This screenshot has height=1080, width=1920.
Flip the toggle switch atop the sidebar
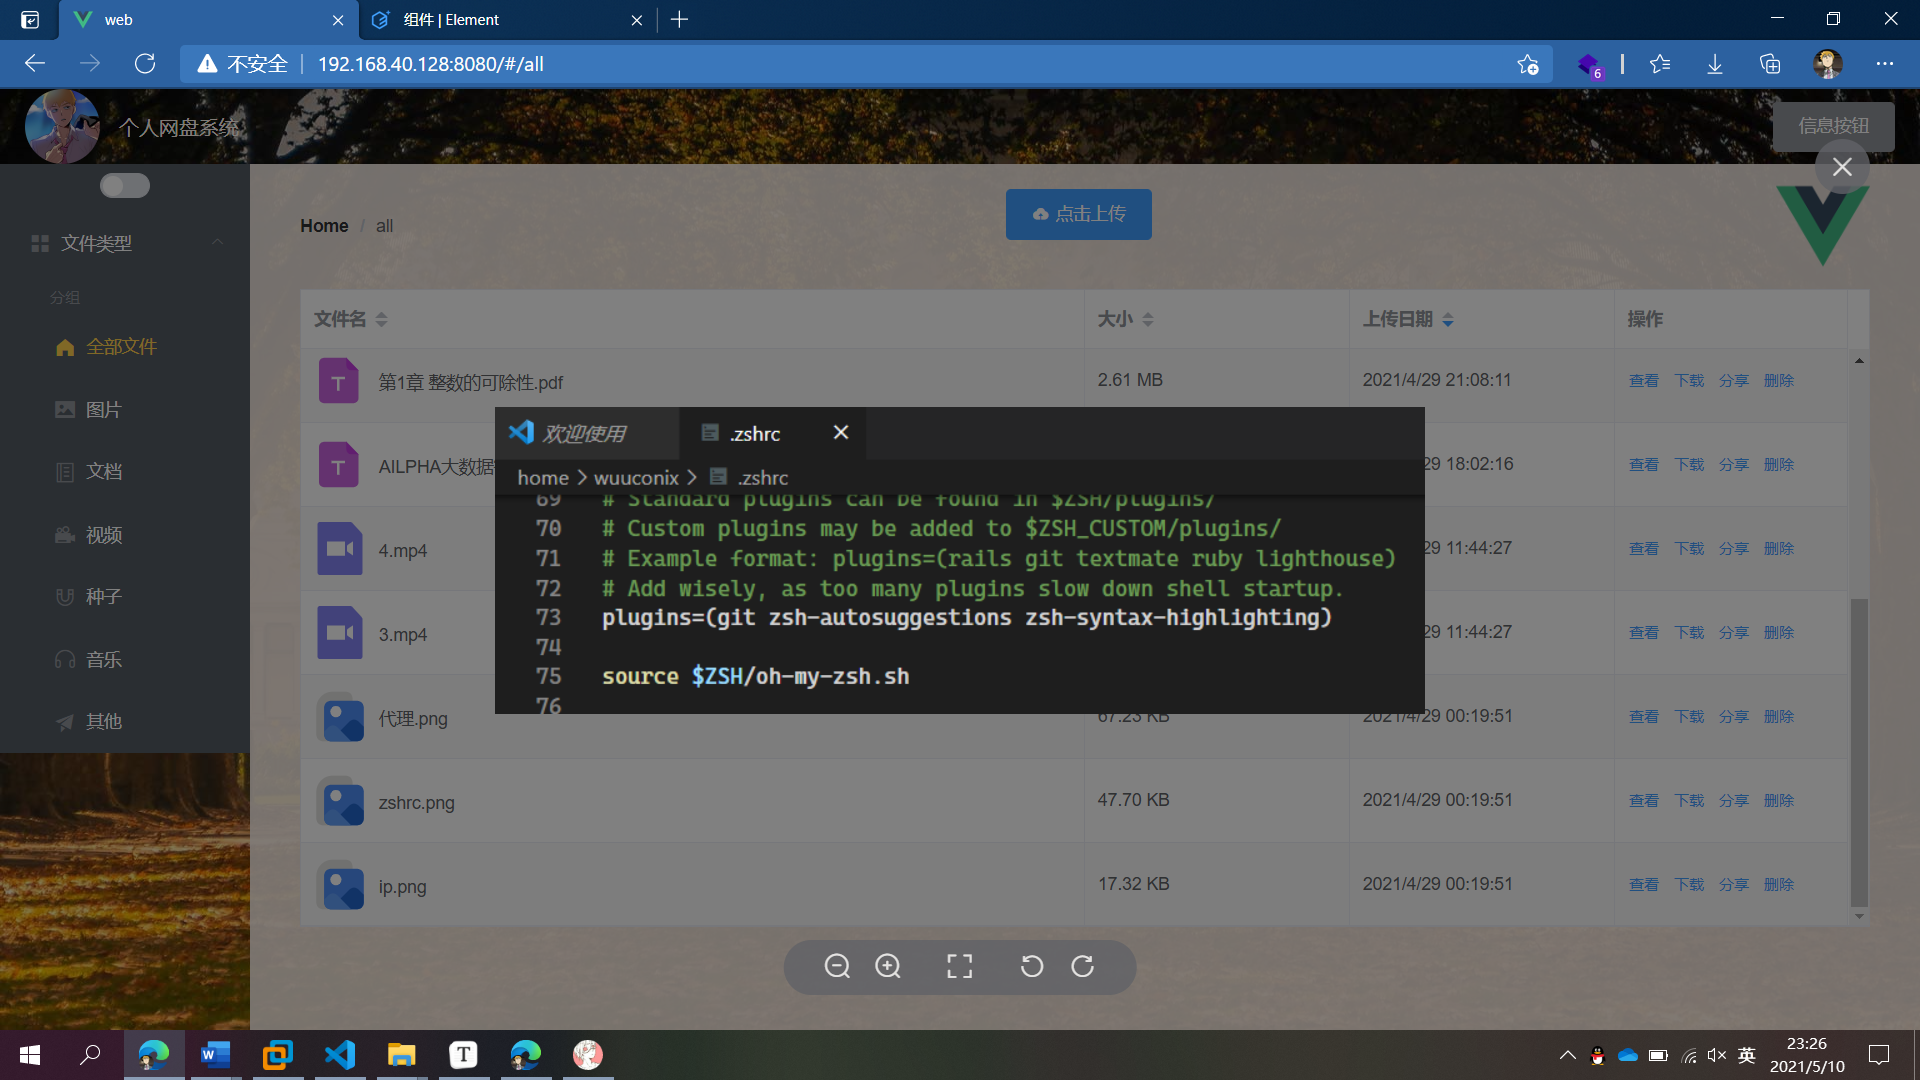coord(124,185)
